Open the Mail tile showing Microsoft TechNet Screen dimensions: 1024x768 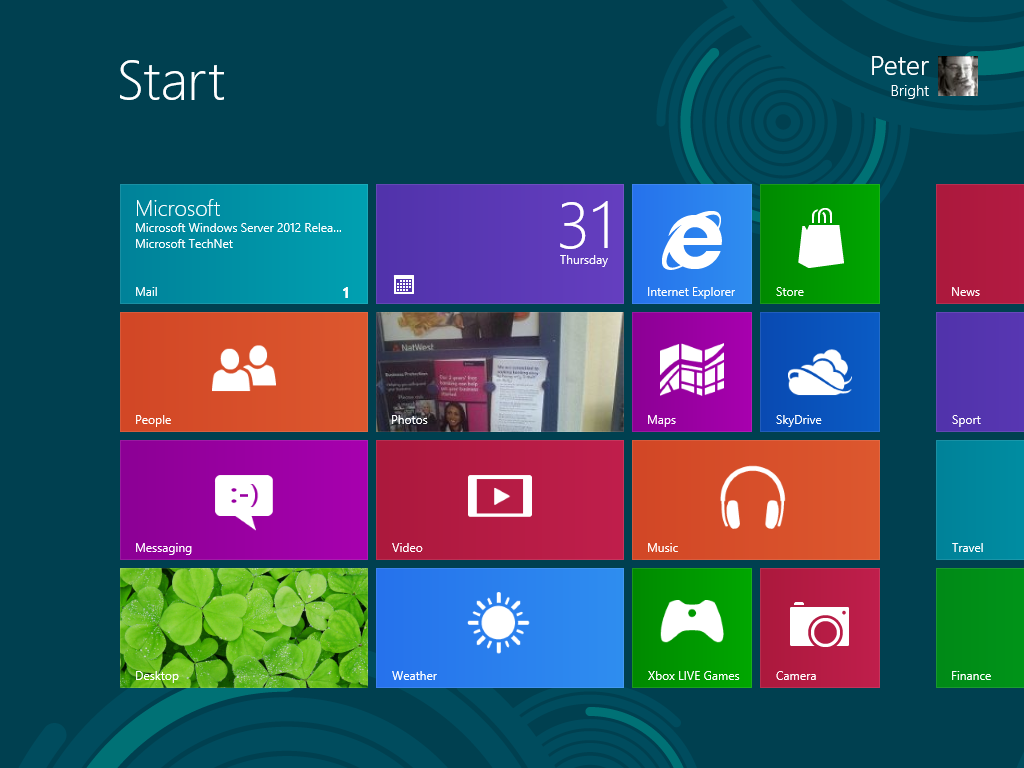[243, 243]
